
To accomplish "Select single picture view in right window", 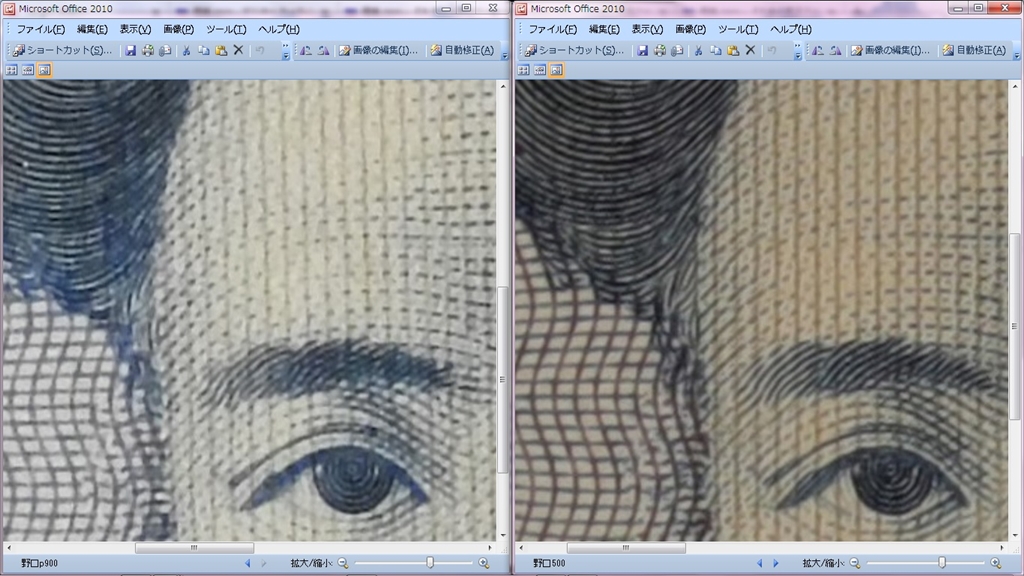I will [x=556, y=70].
